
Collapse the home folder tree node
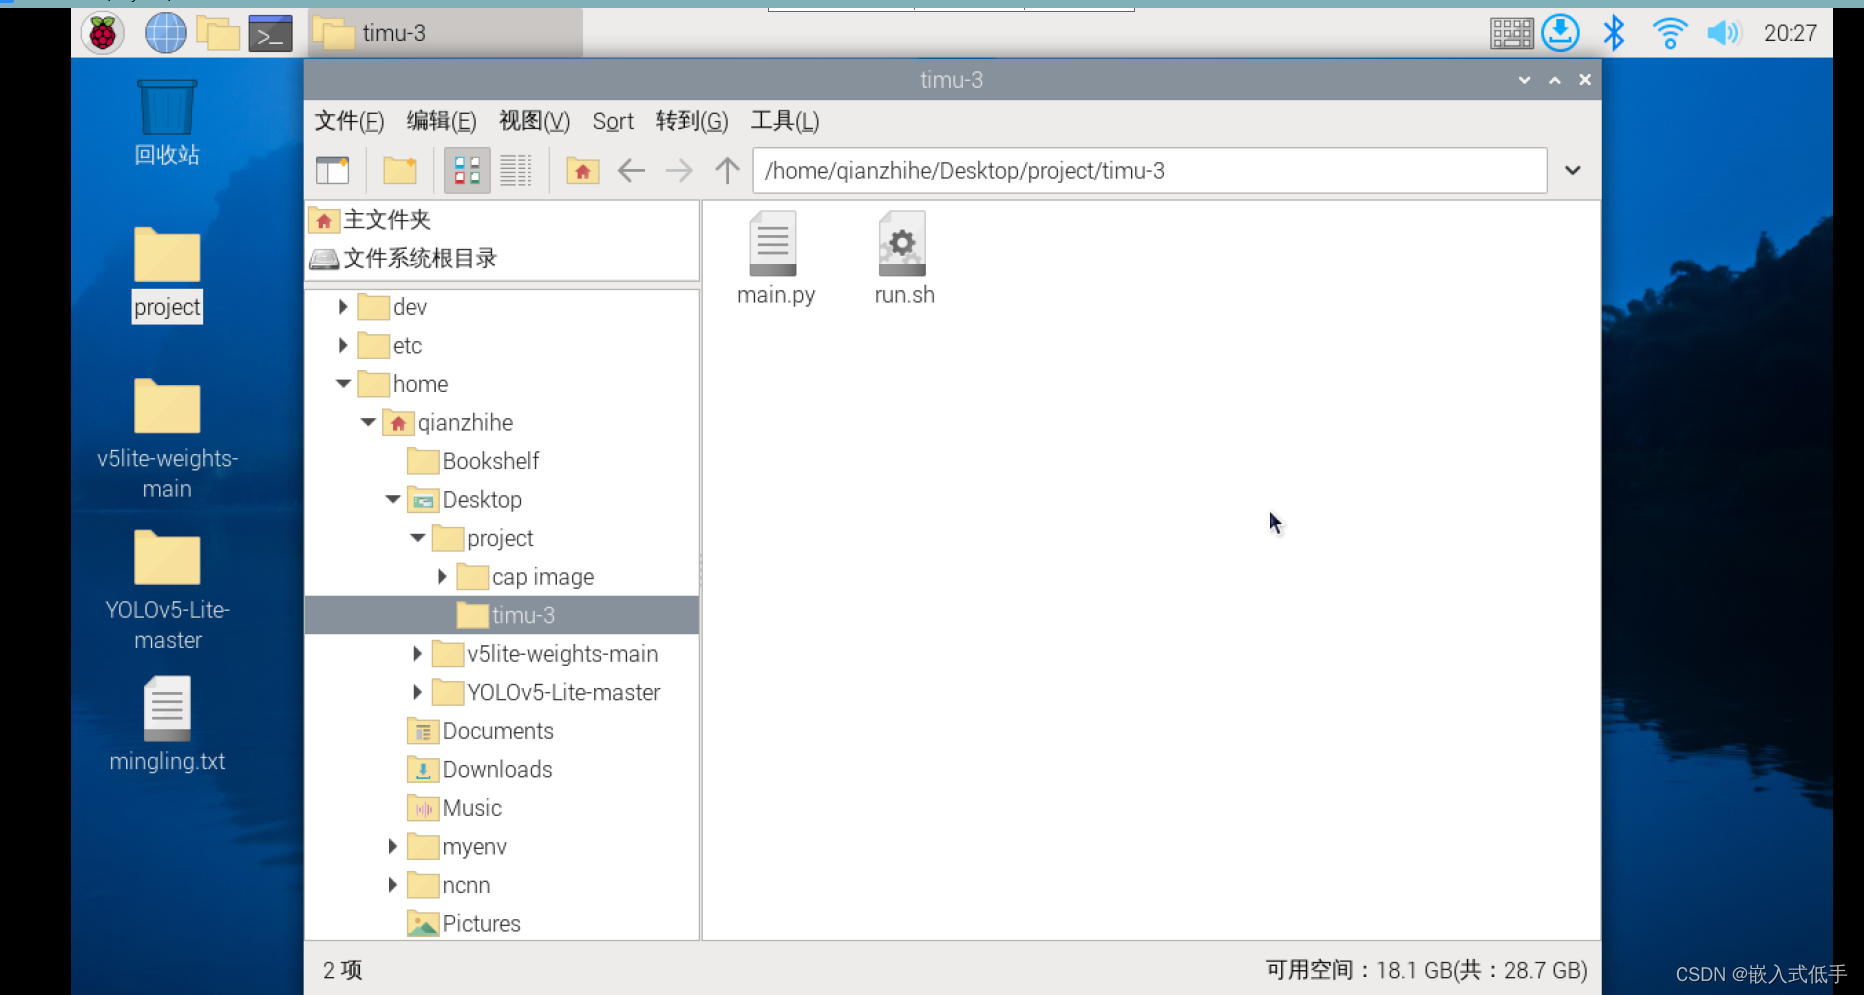click(343, 384)
